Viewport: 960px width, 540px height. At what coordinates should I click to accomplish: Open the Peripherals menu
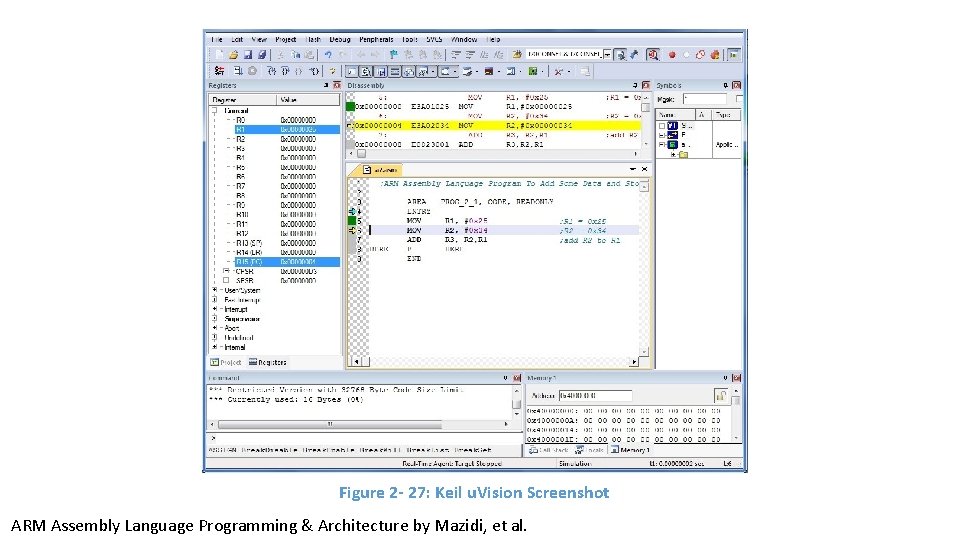tap(376, 39)
